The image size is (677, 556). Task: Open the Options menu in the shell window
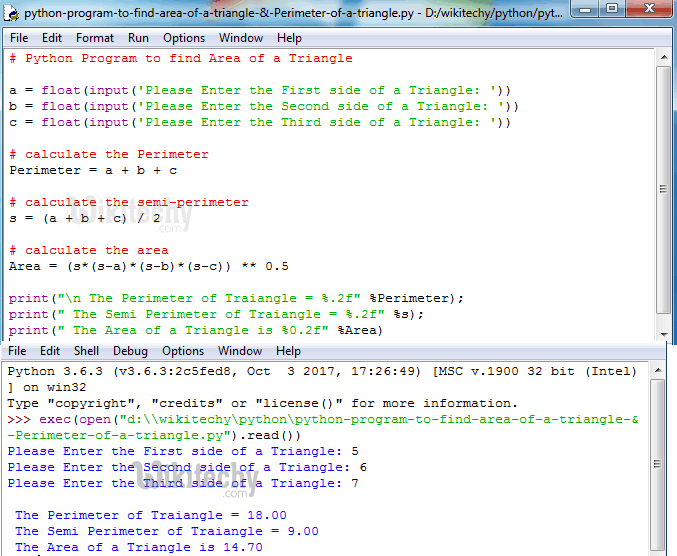click(183, 351)
